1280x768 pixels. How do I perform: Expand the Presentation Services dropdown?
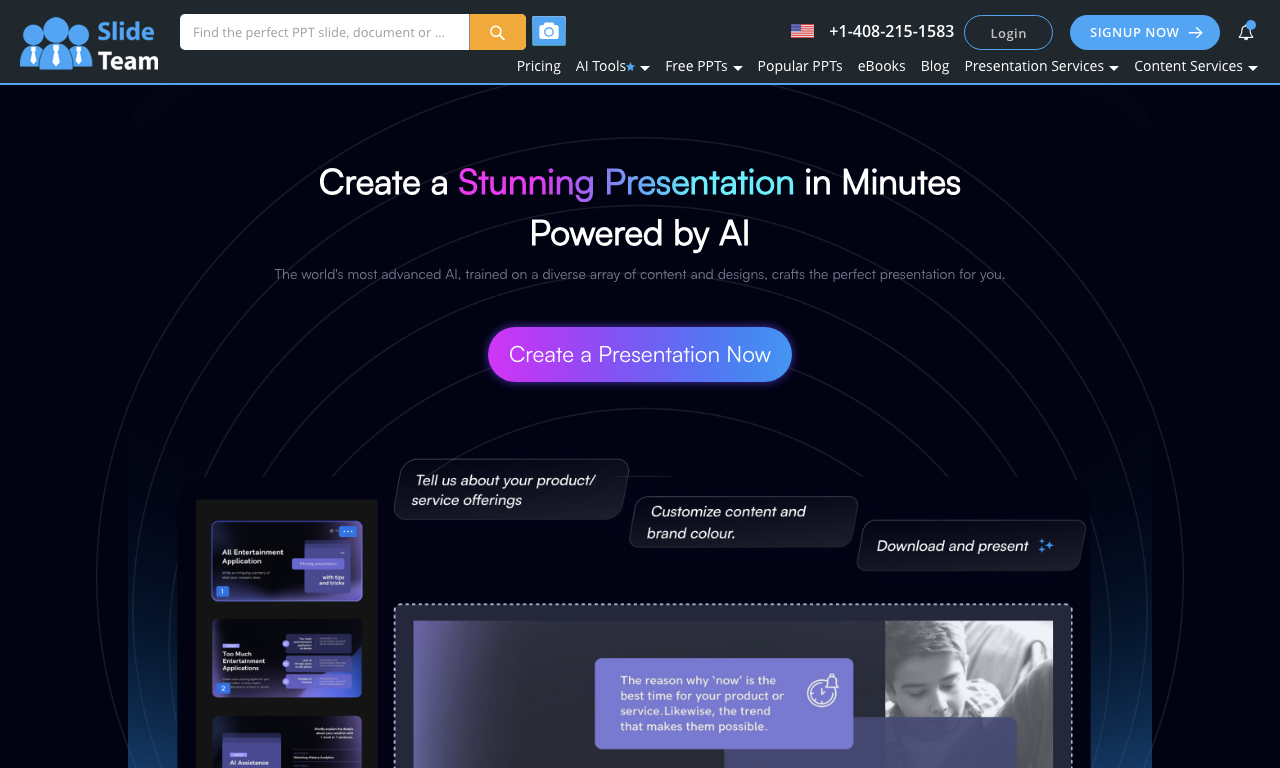tap(1041, 66)
